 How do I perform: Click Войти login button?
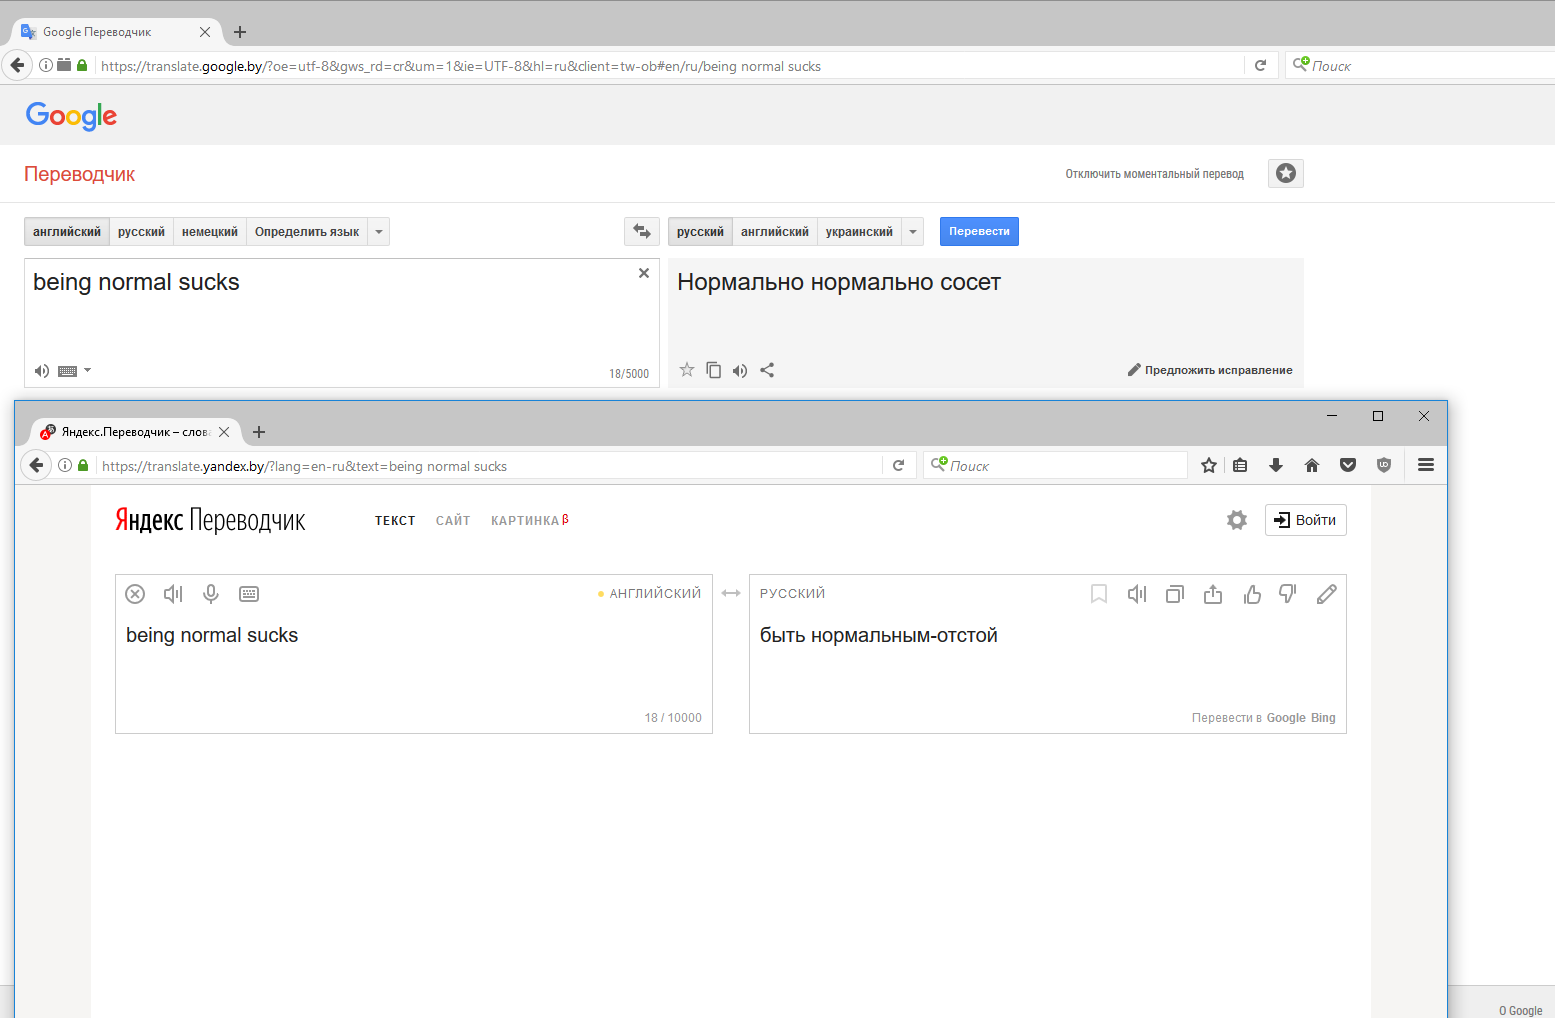coord(1306,520)
